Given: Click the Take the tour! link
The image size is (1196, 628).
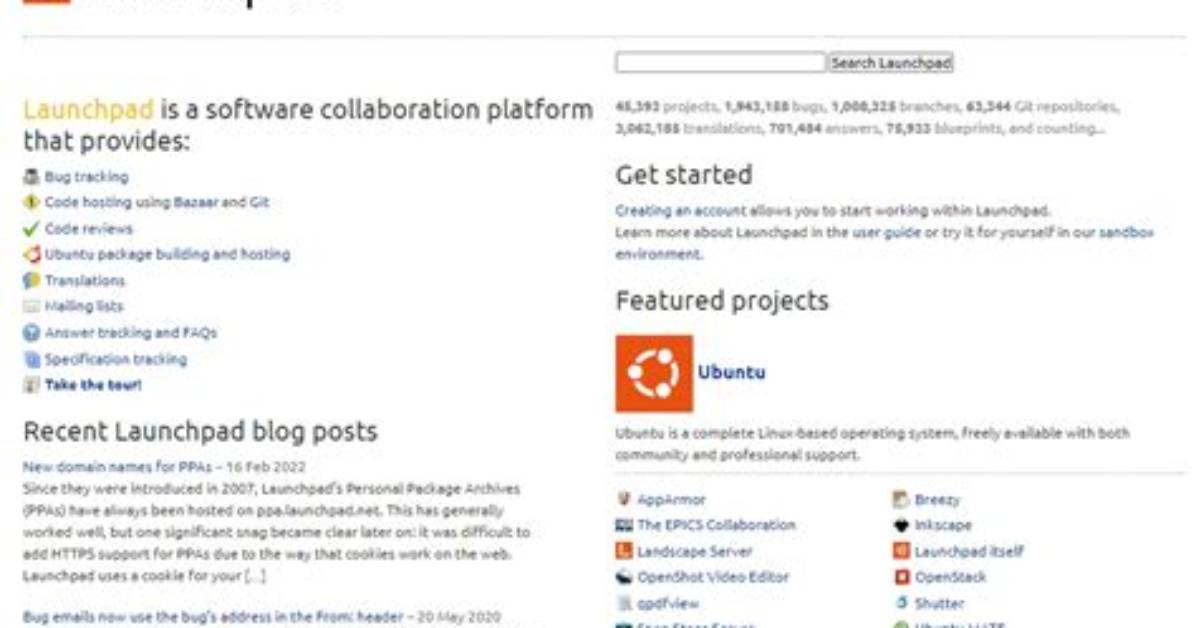Looking at the screenshot, I should click(93, 385).
